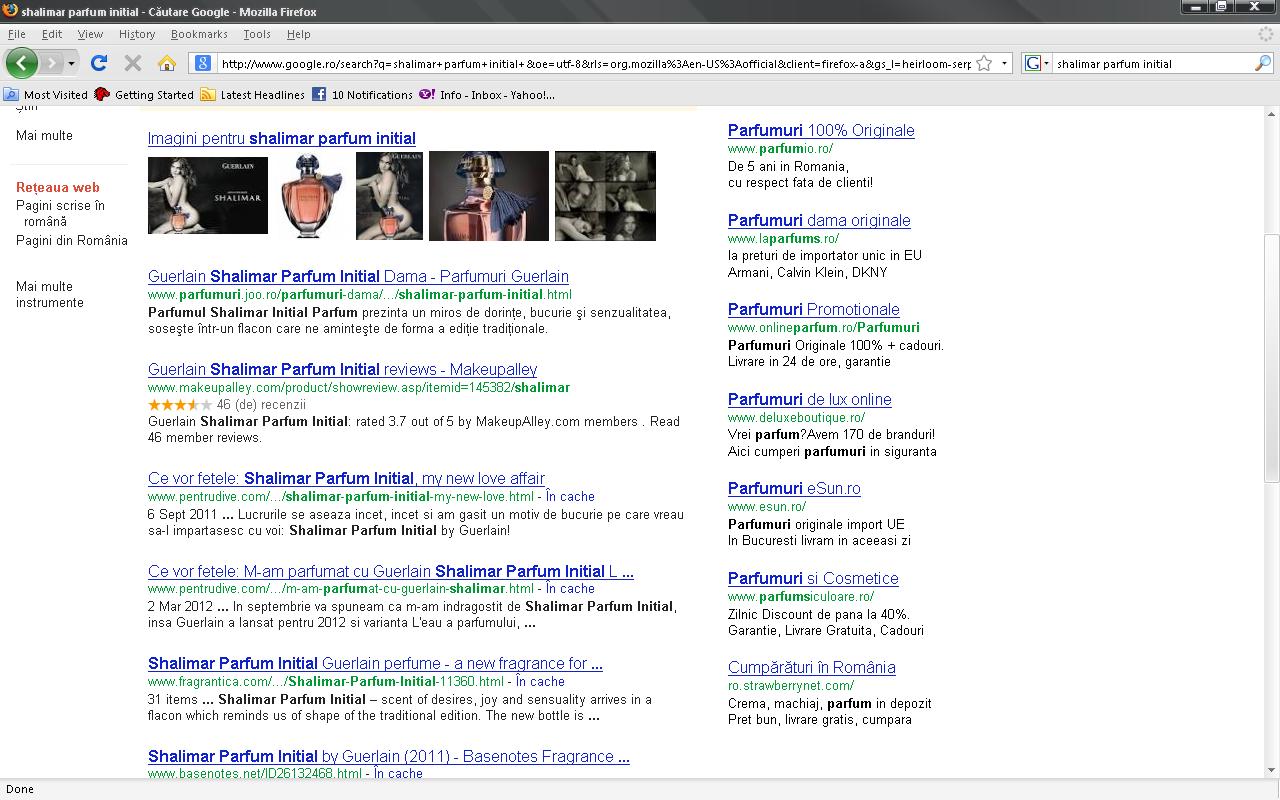
Task: Open the Parfumuri 100% Originale ad
Action: (821, 130)
